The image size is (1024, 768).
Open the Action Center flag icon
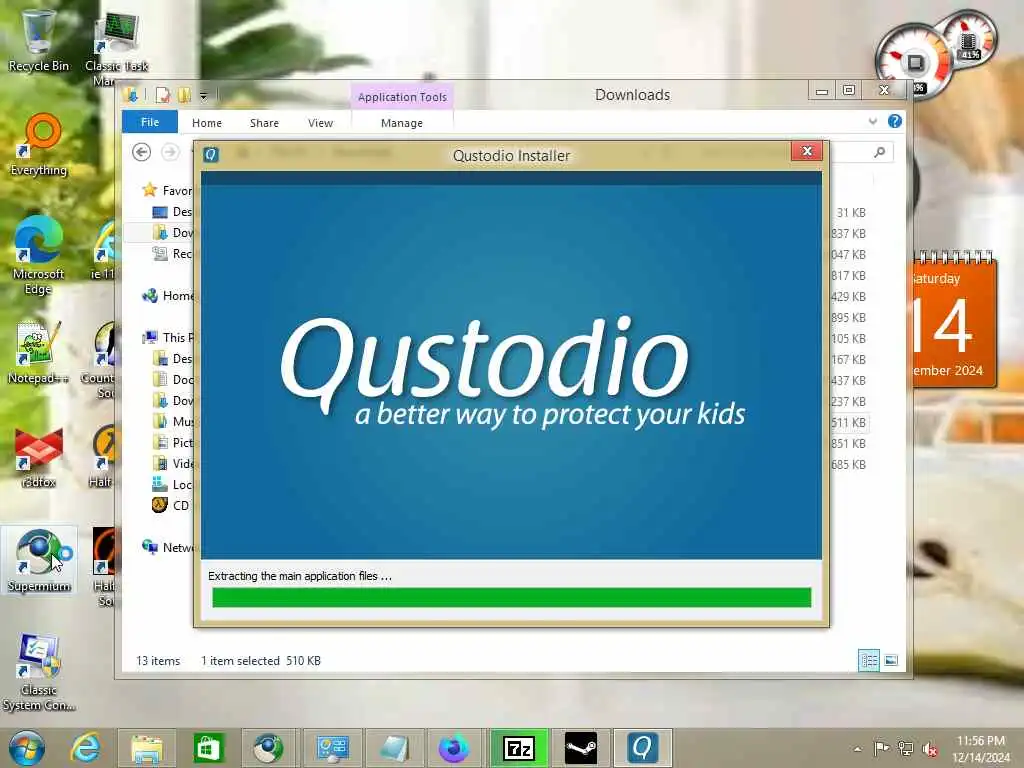pyautogui.click(x=881, y=748)
